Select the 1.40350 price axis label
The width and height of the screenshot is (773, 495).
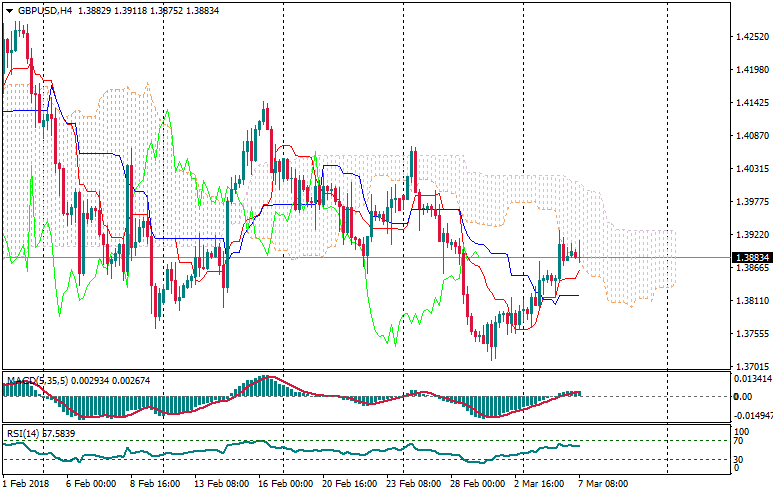(751, 169)
